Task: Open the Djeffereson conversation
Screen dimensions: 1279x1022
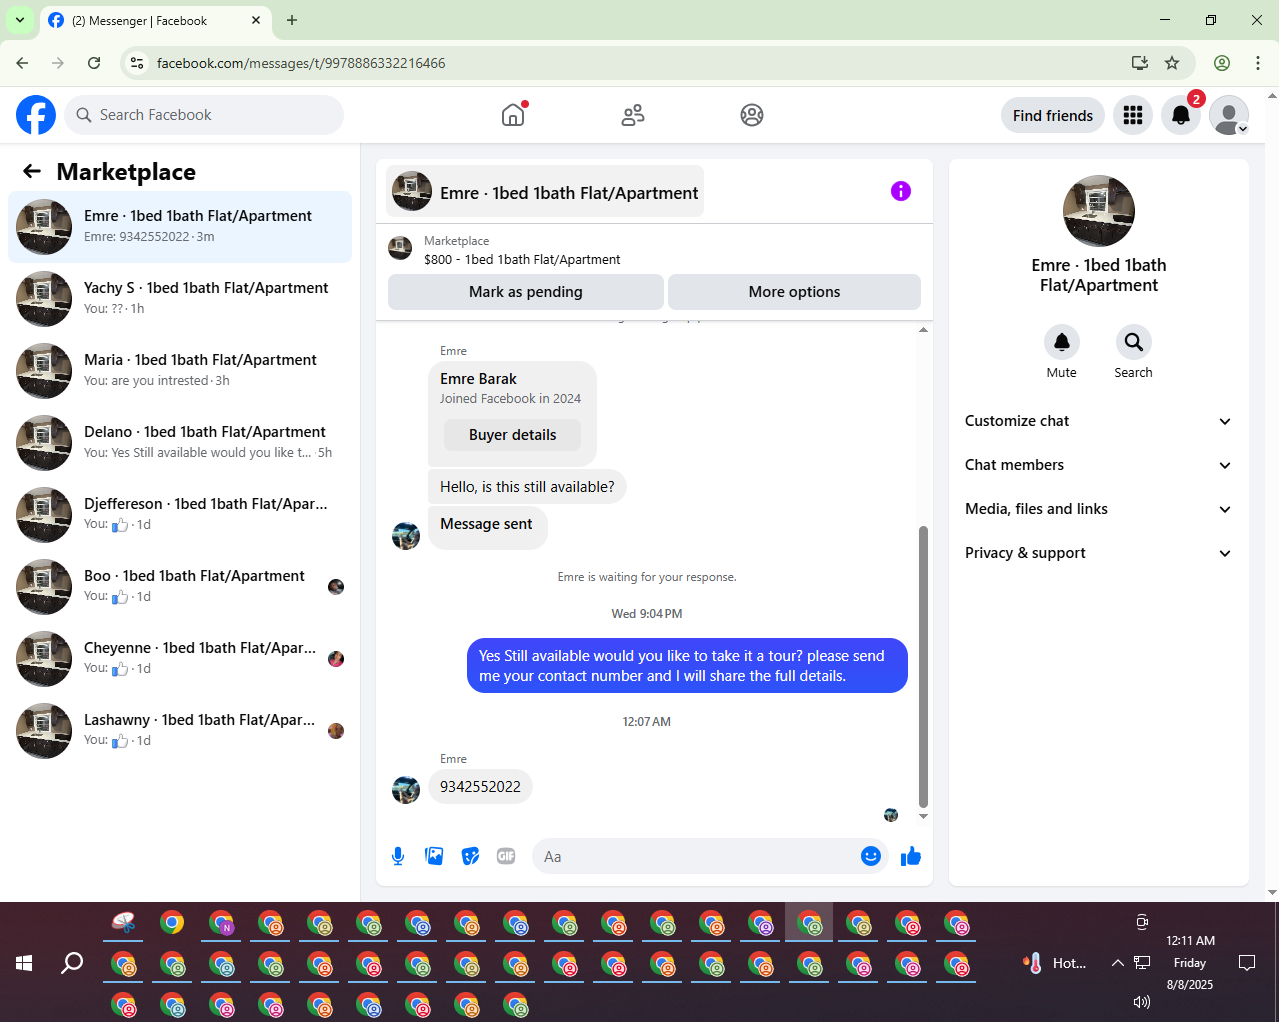Action: pos(180,515)
